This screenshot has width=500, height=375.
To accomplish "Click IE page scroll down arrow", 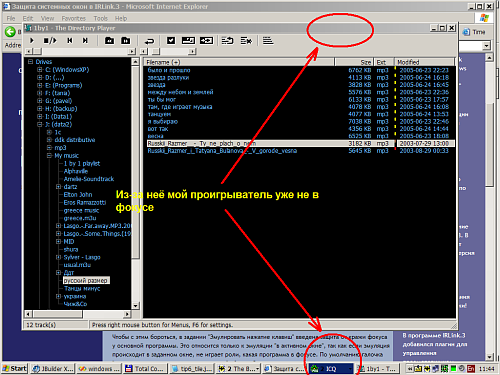I will click(x=489, y=357).
